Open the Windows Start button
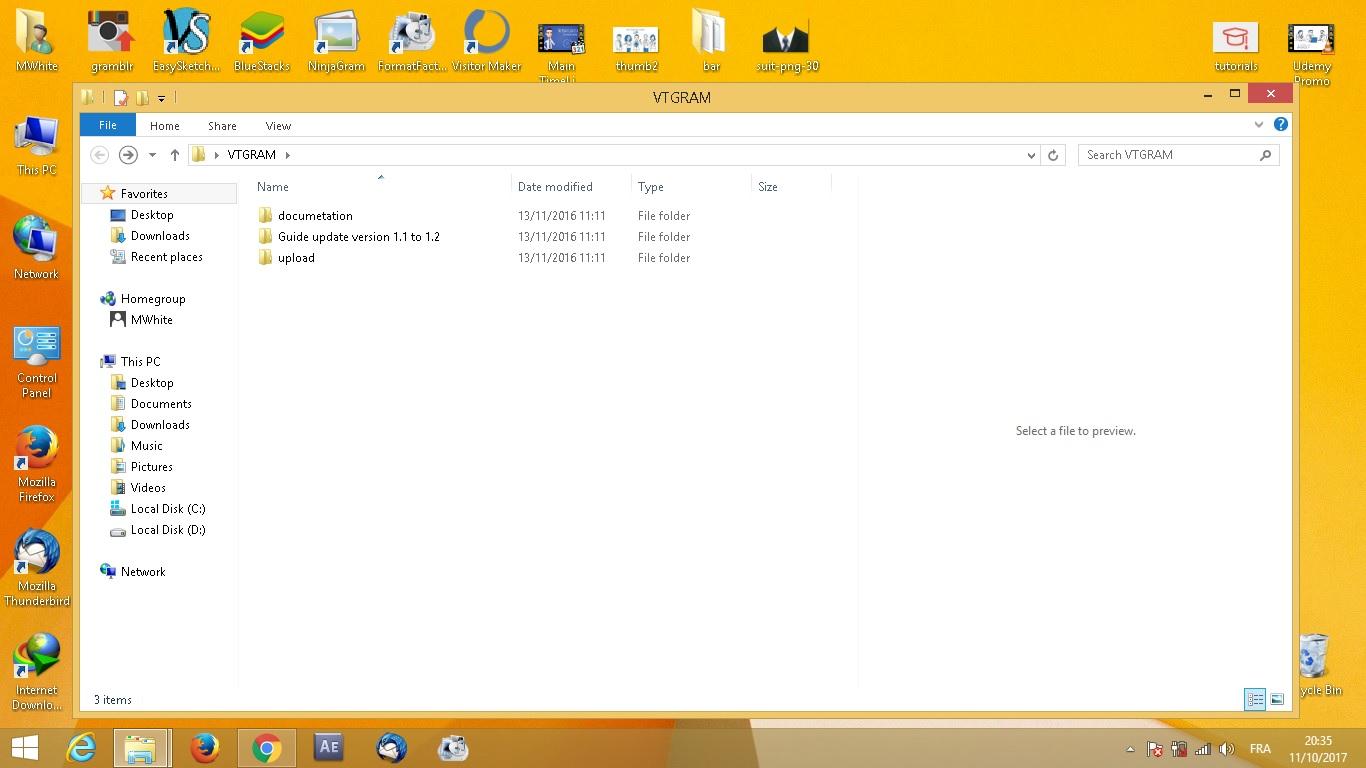Image resolution: width=1366 pixels, height=768 pixels. (x=24, y=748)
